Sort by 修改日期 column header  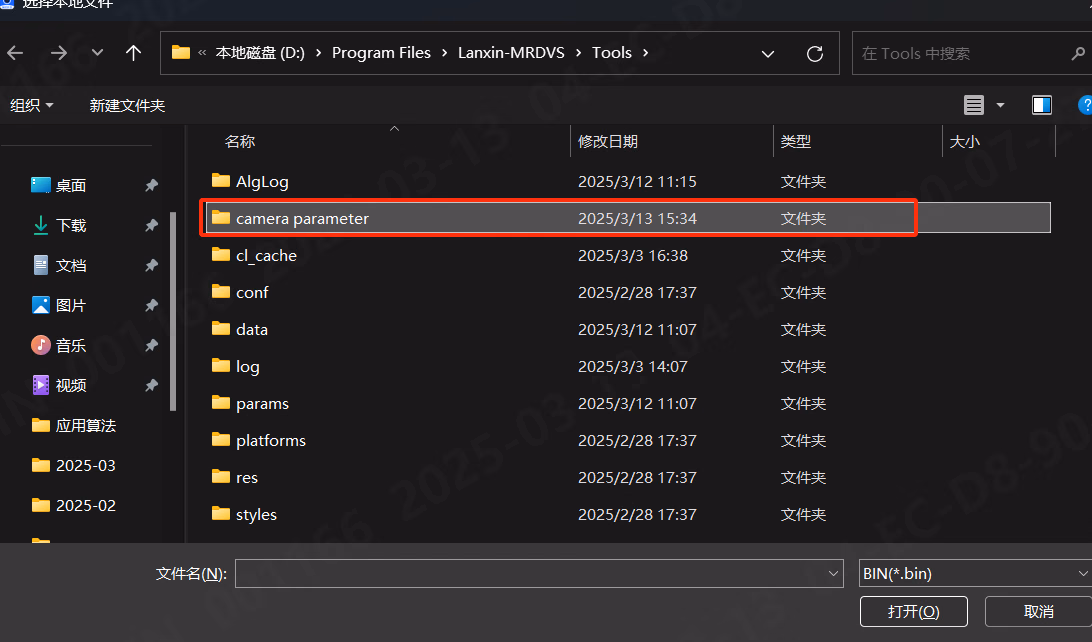pos(607,141)
